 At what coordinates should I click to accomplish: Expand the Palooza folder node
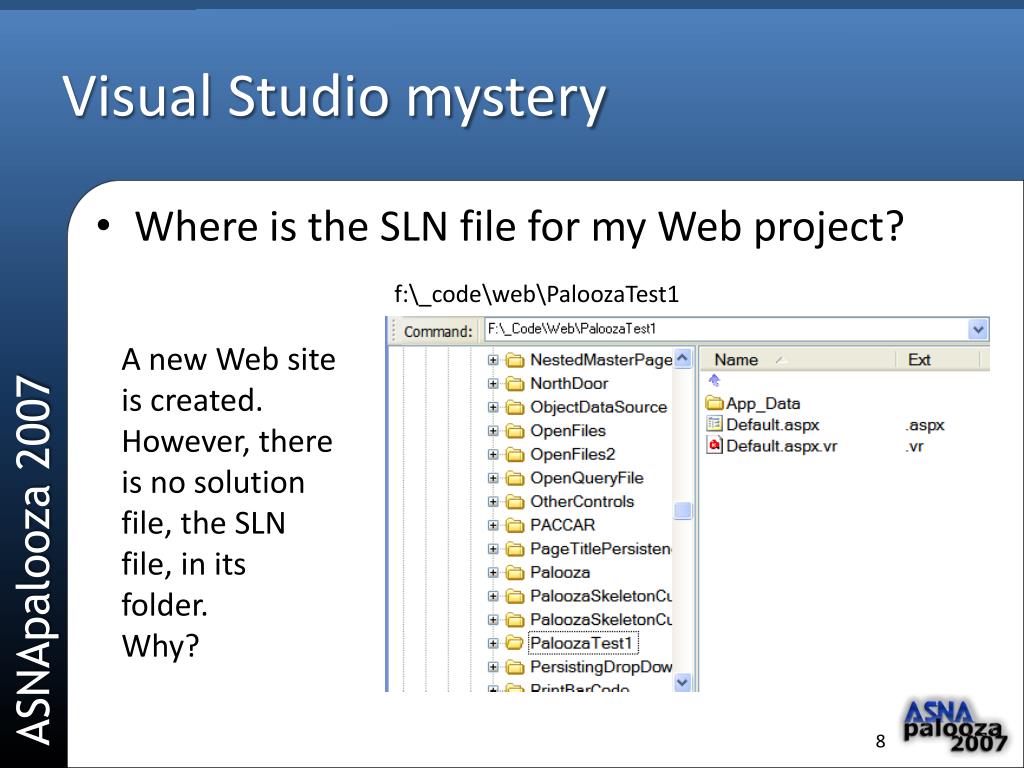[x=493, y=573]
